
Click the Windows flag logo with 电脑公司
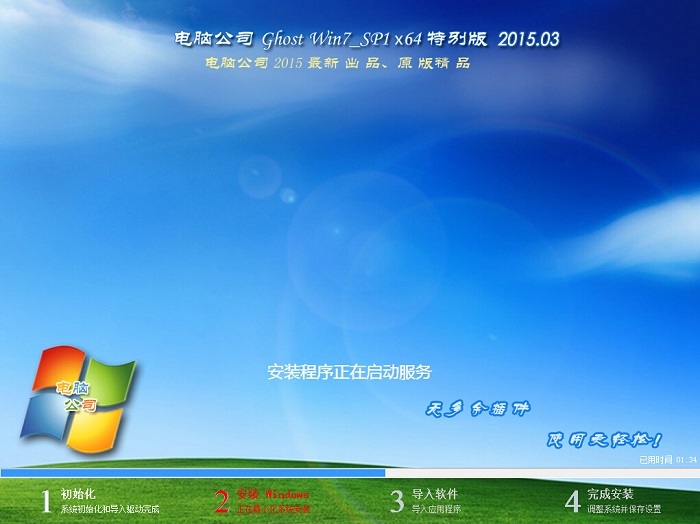(79, 399)
